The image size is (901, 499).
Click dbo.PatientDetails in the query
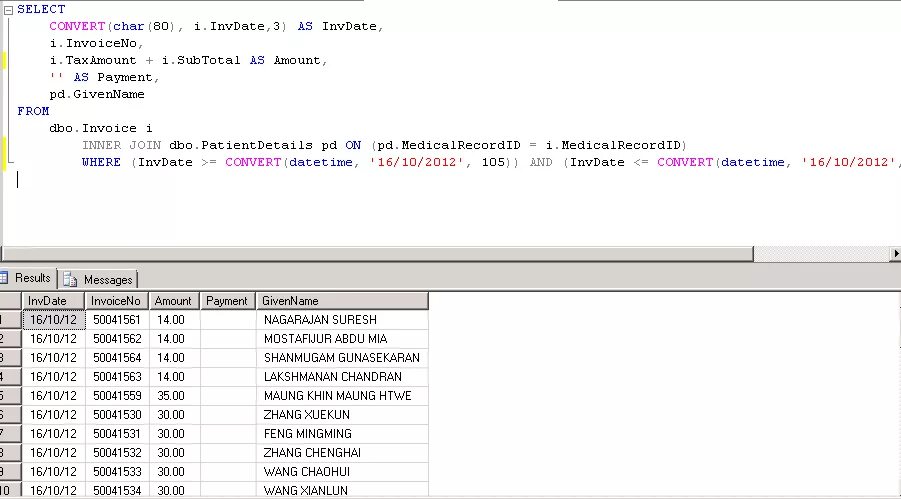(241, 145)
